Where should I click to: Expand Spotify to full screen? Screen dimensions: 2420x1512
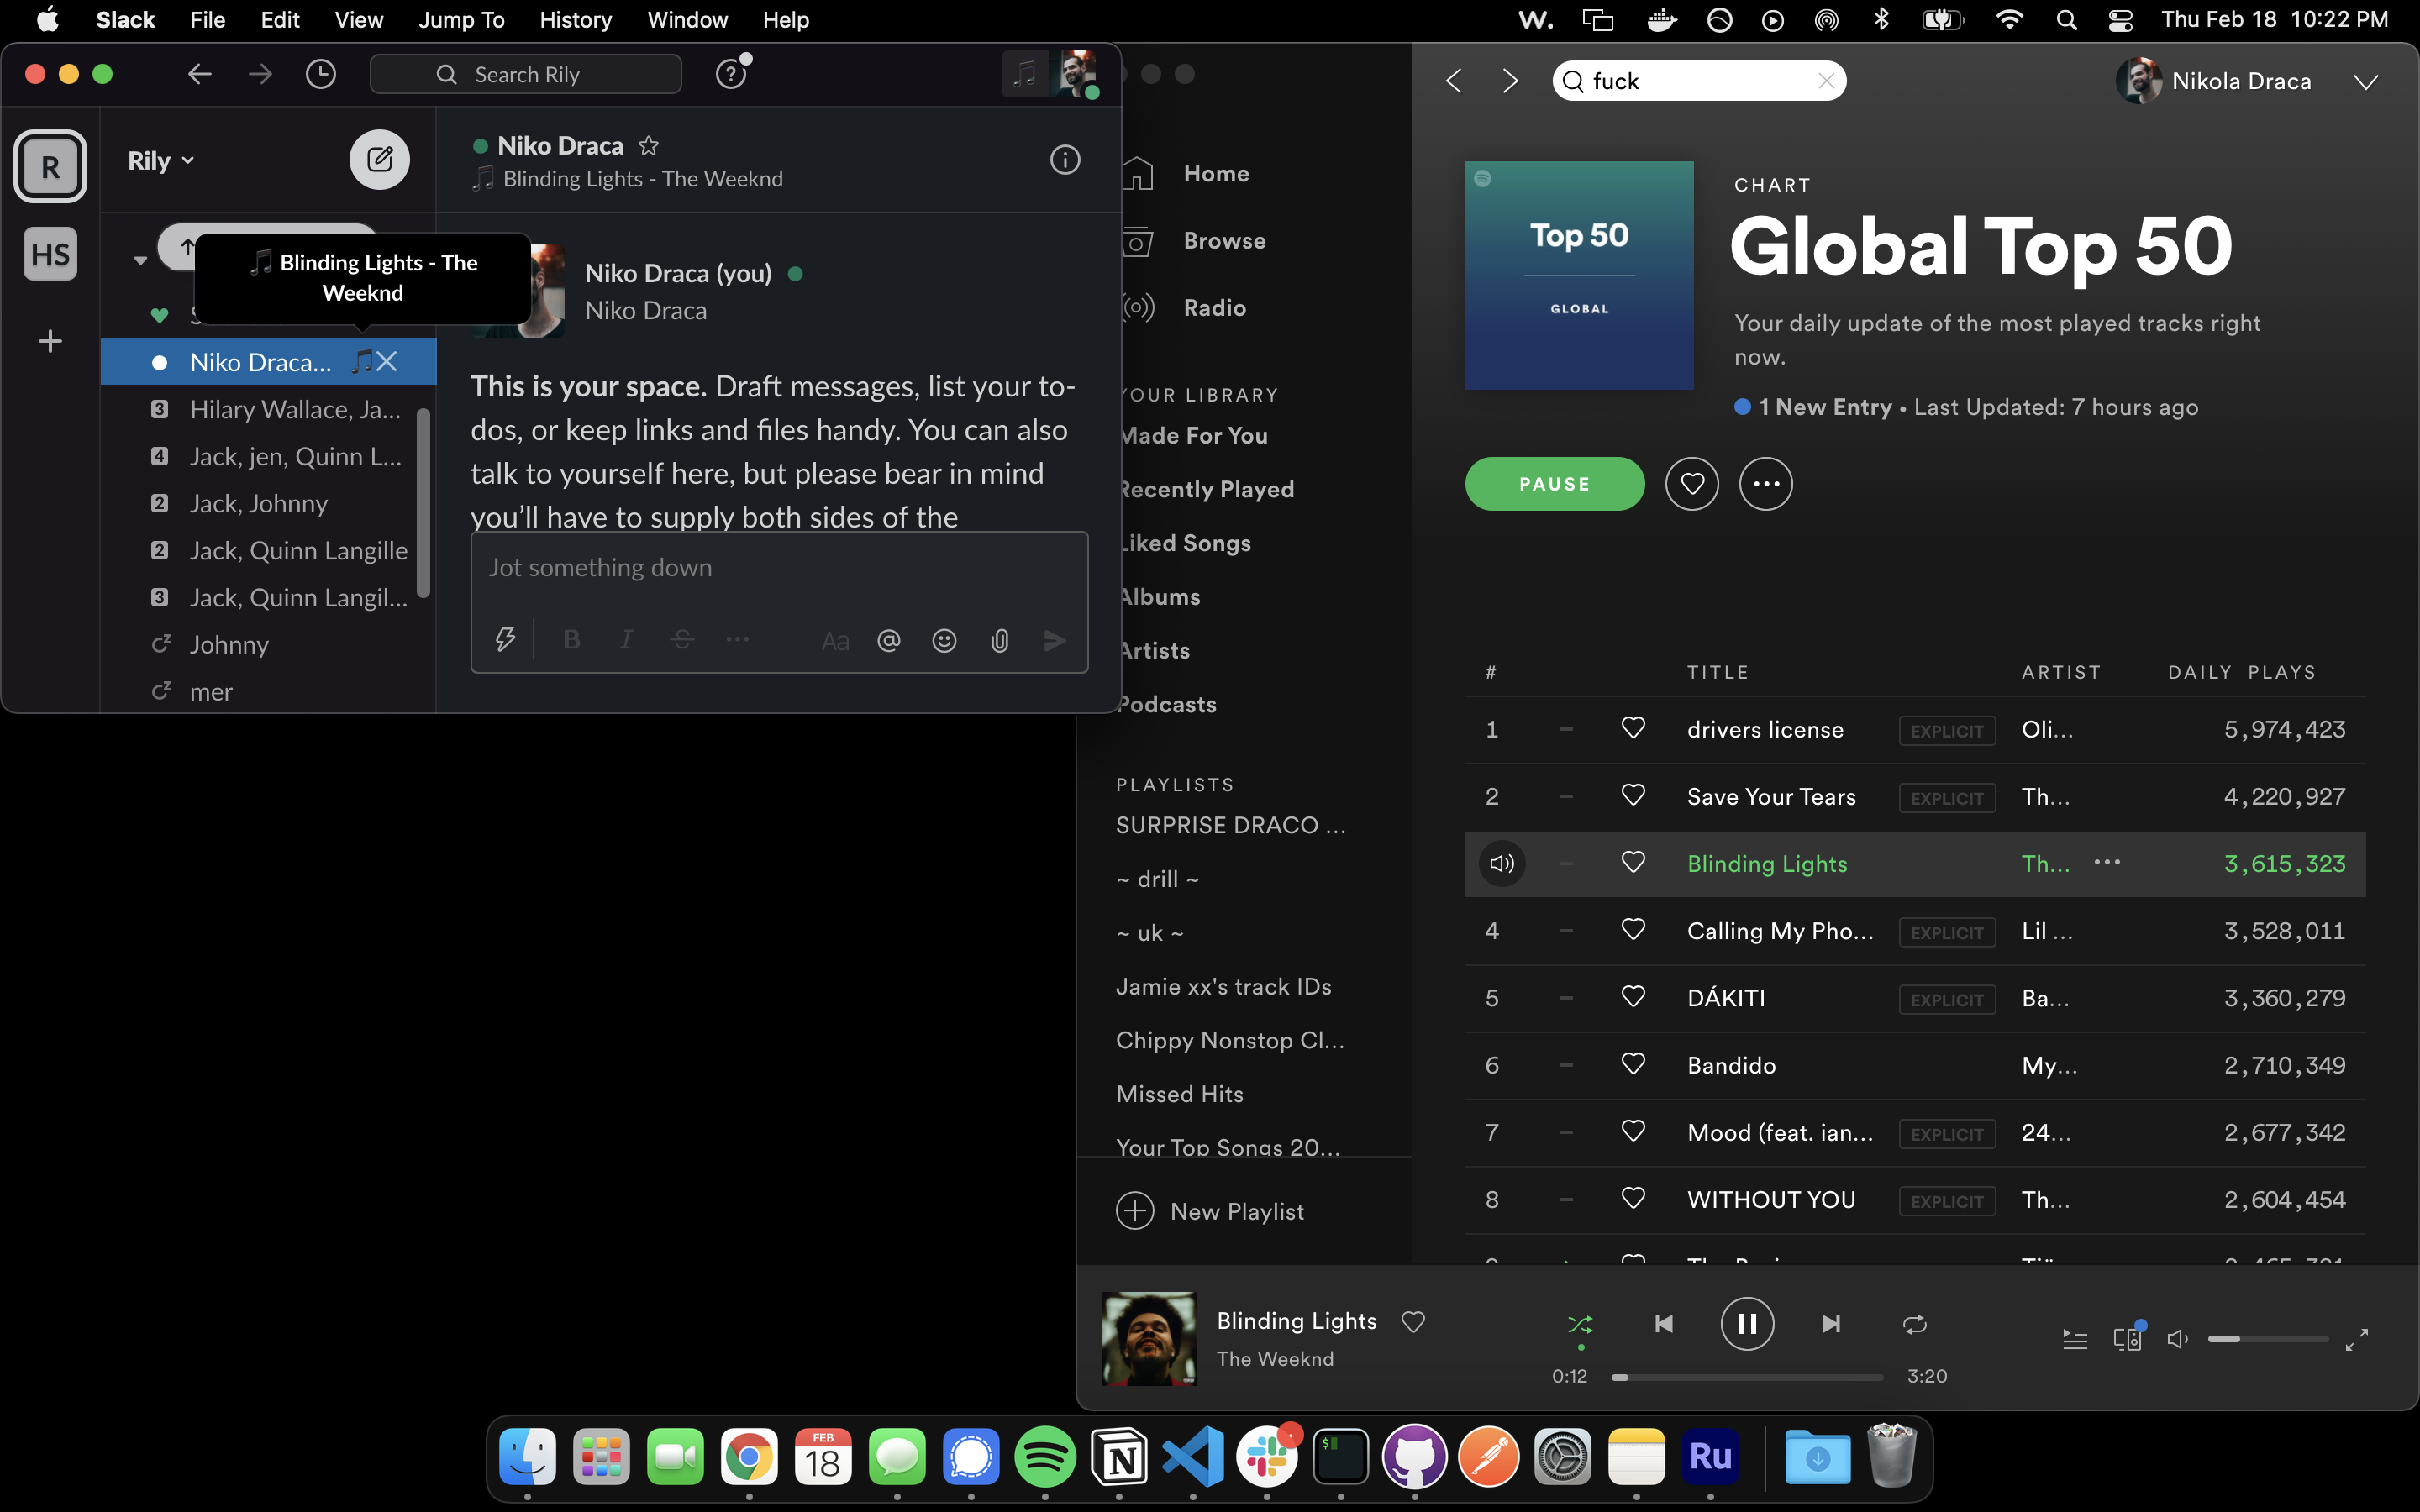tap(2356, 1339)
